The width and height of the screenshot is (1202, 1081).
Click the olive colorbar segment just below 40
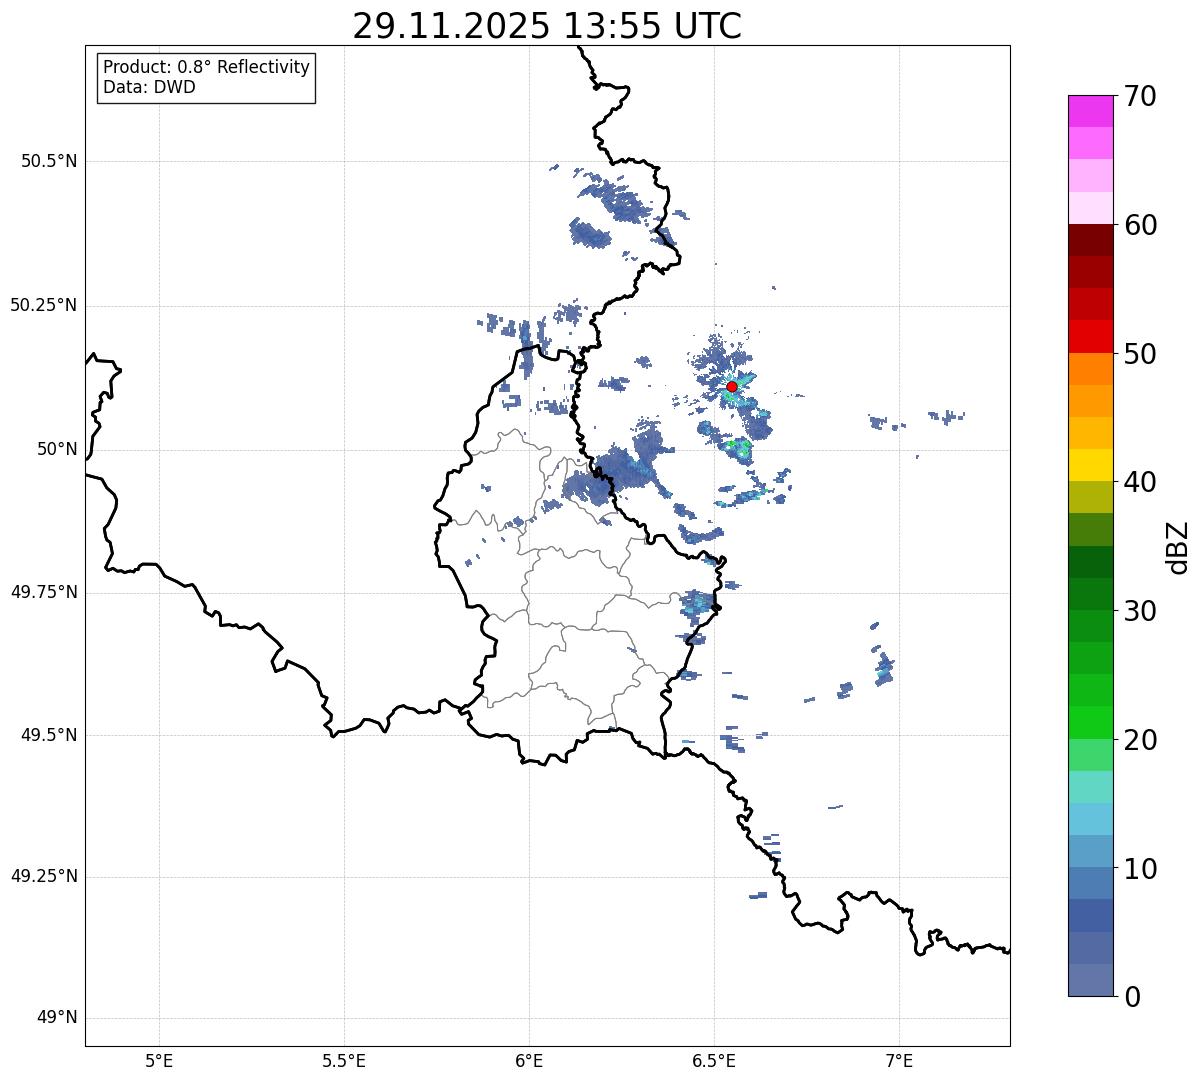(x=1090, y=497)
